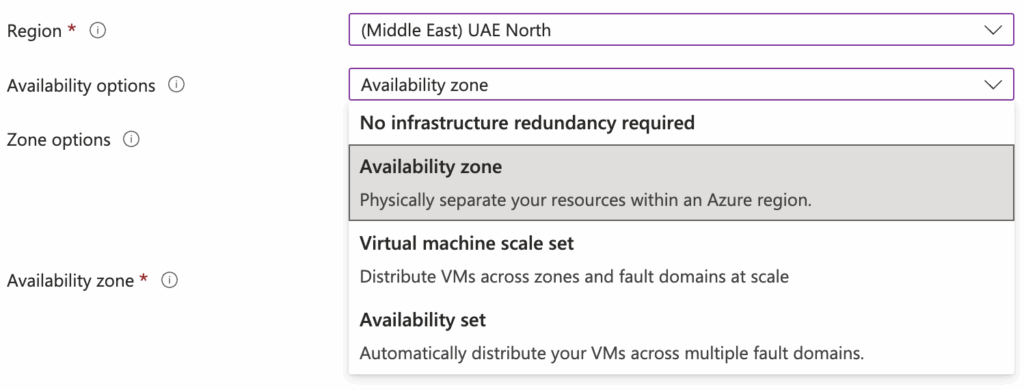The image size is (1024, 390).
Task: Expand the Region dropdown chevron
Action: 993,30
